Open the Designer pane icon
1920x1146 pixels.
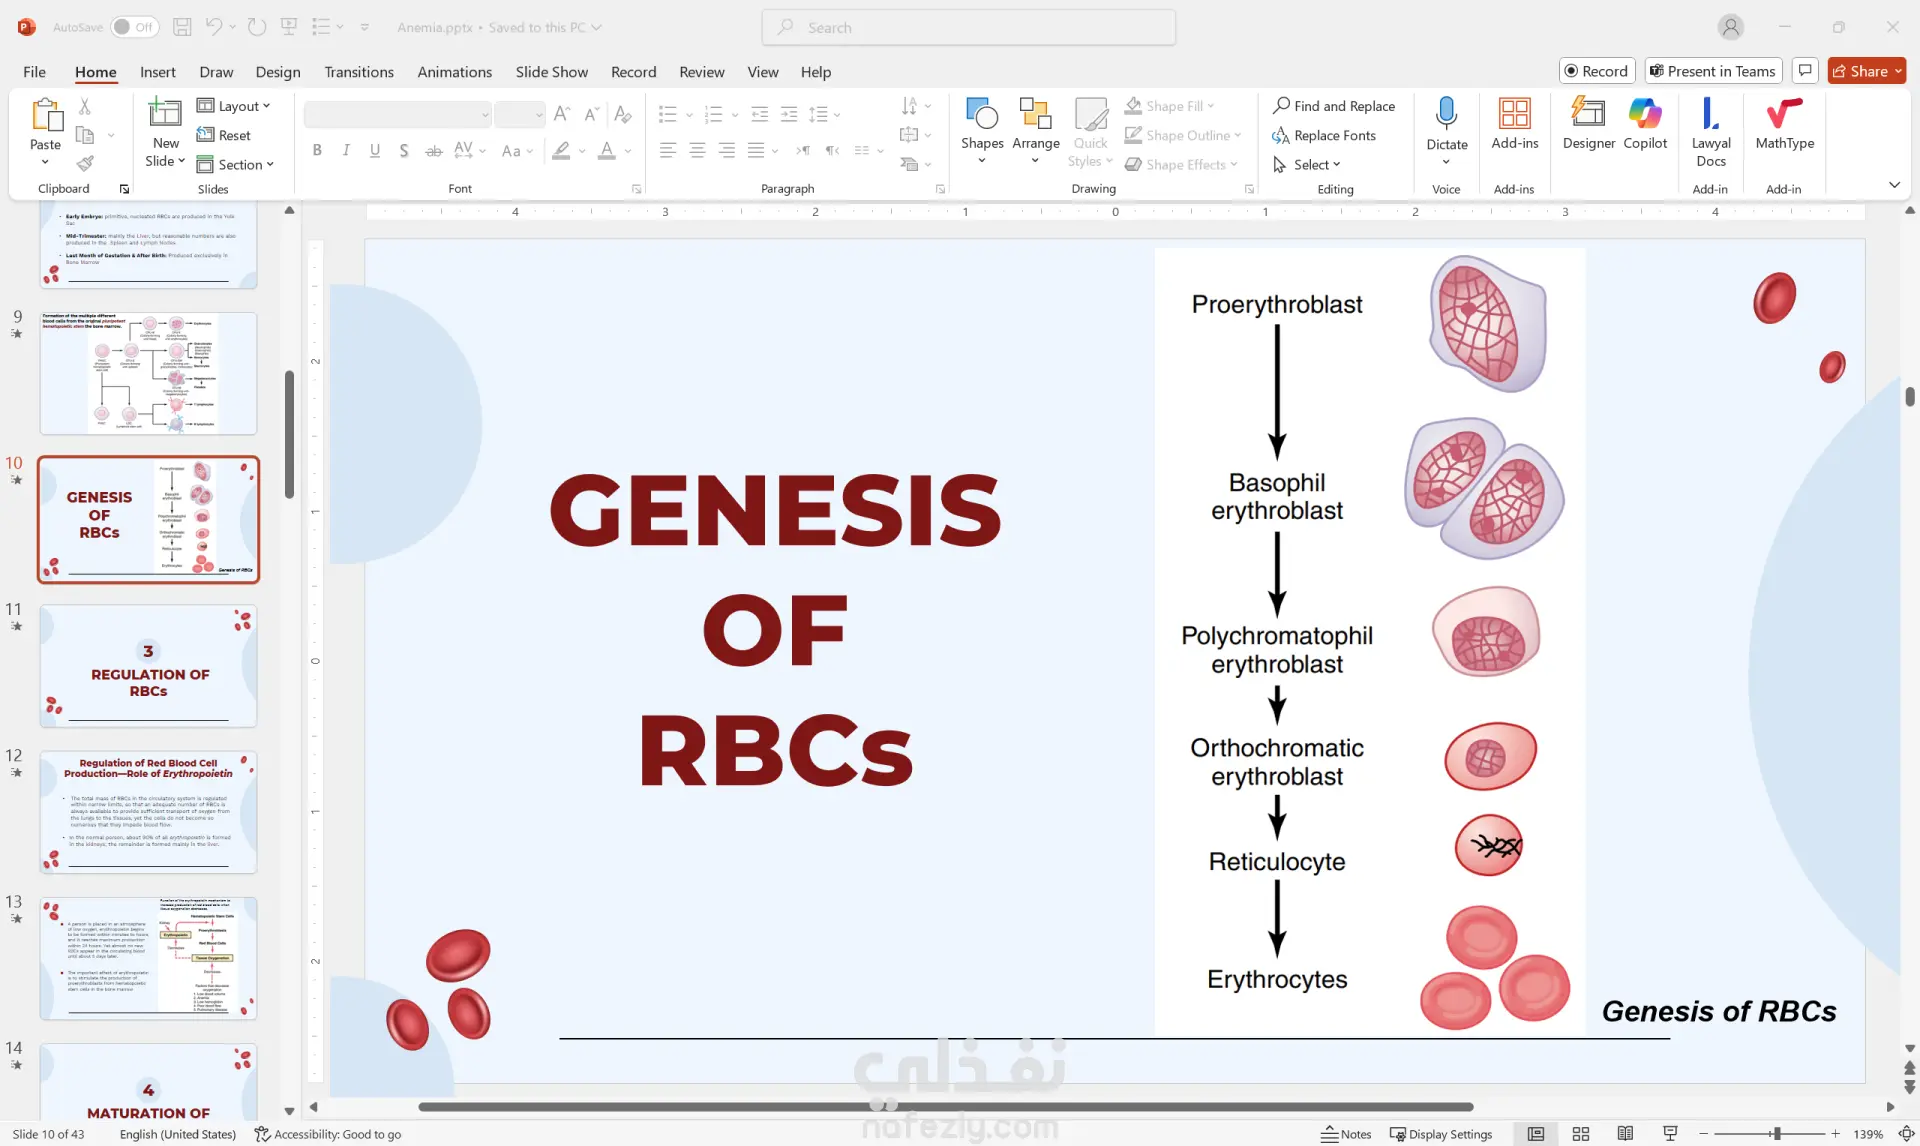pyautogui.click(x=1588, y=115)
